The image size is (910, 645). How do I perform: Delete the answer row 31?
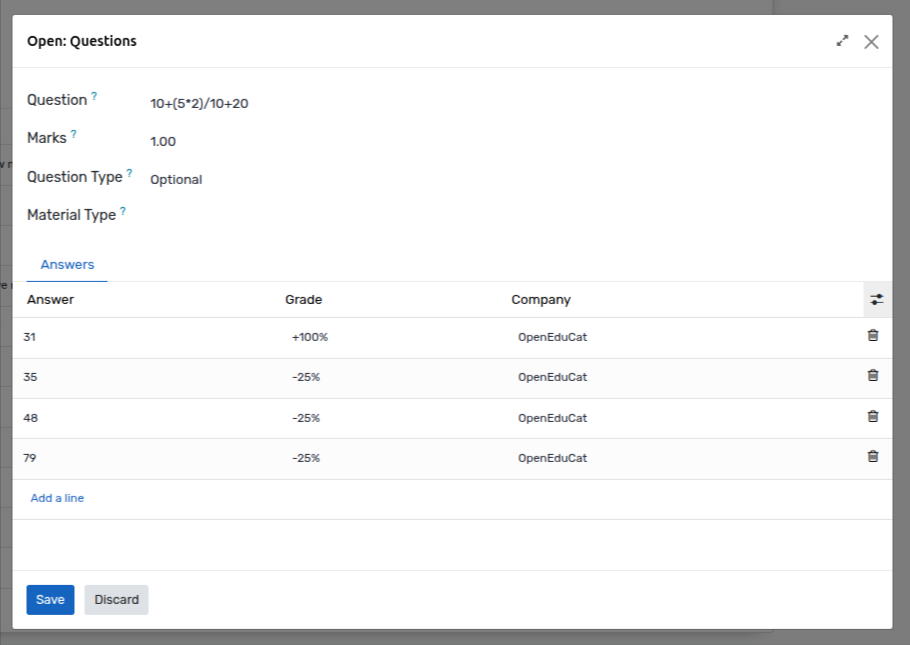872,336
